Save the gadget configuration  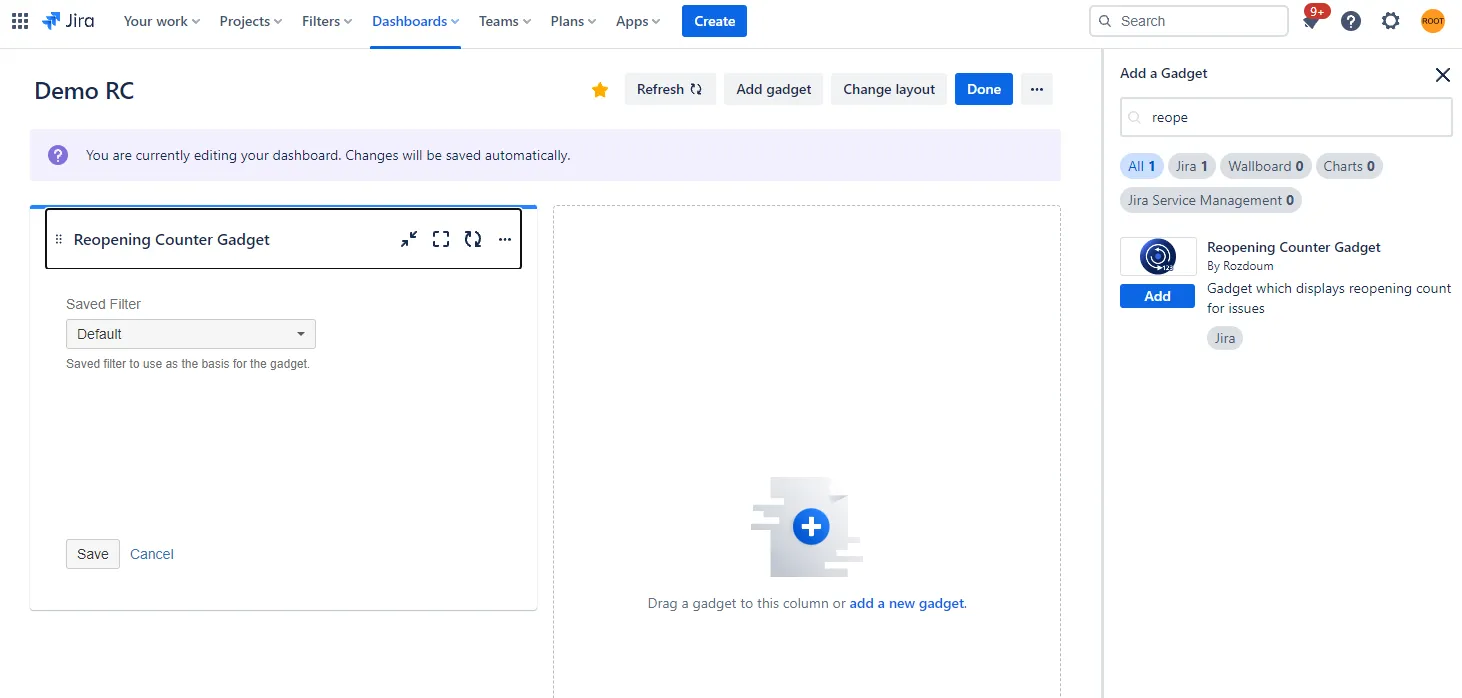point(93,554)
